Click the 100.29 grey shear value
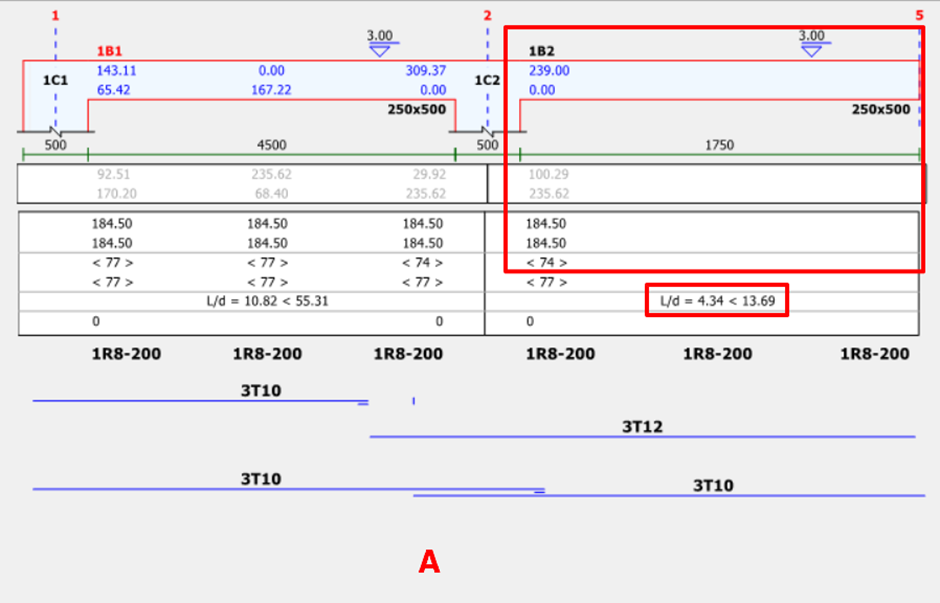This screenshot has width=940, height=603. coord(548,175)
